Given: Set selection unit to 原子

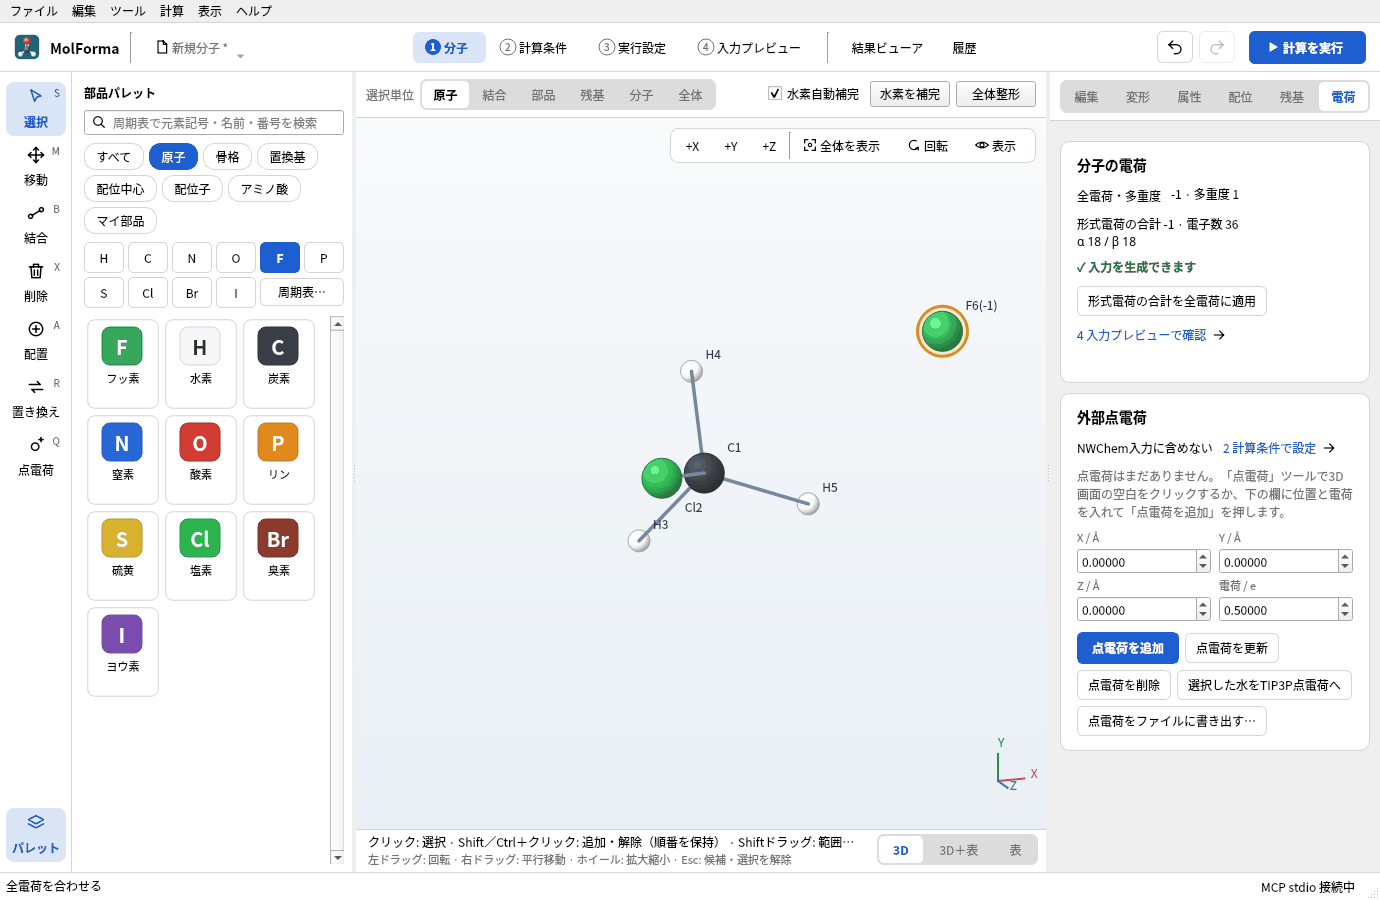Looking at the screenshot, I should 445,95.
